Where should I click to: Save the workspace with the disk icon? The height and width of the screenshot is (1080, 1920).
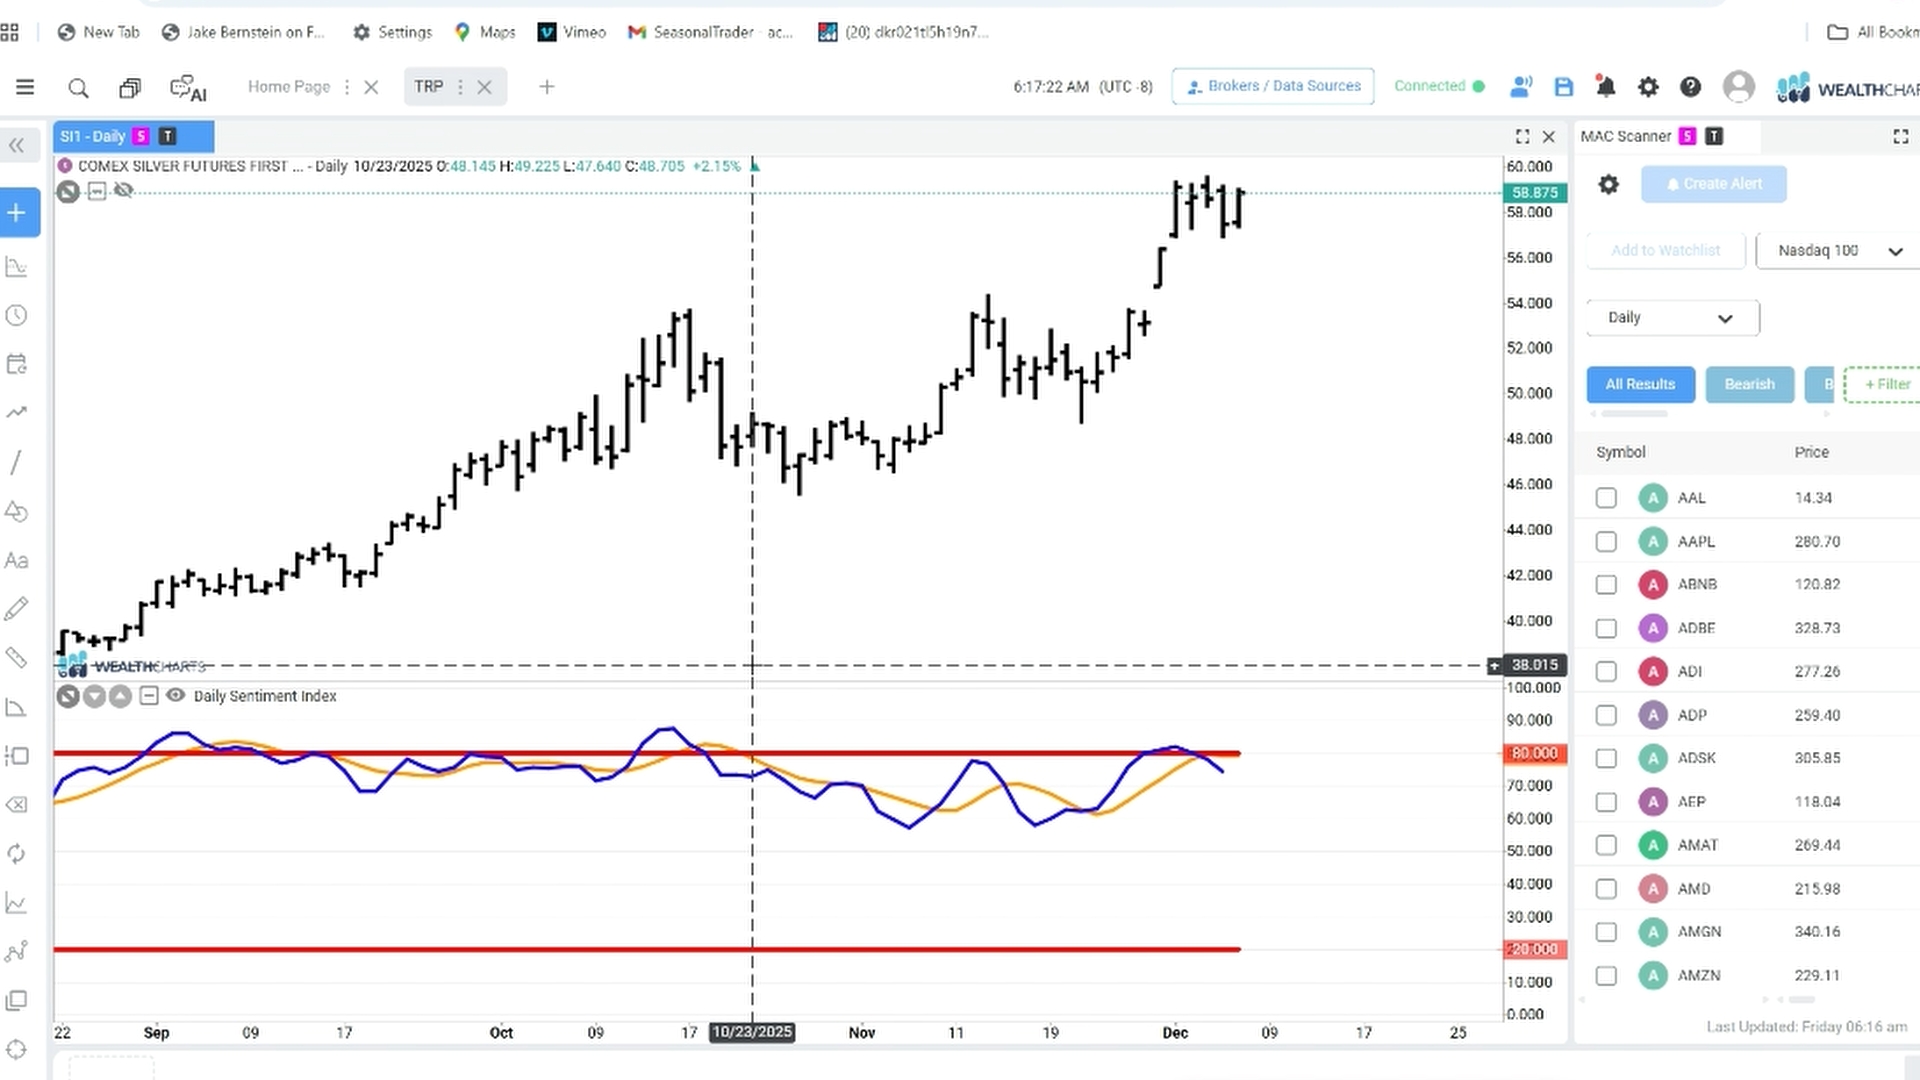coord(1564,87)
